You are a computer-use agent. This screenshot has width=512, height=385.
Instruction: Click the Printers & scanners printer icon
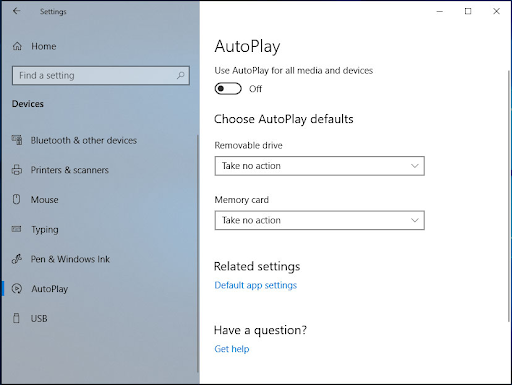pos(17,170)
